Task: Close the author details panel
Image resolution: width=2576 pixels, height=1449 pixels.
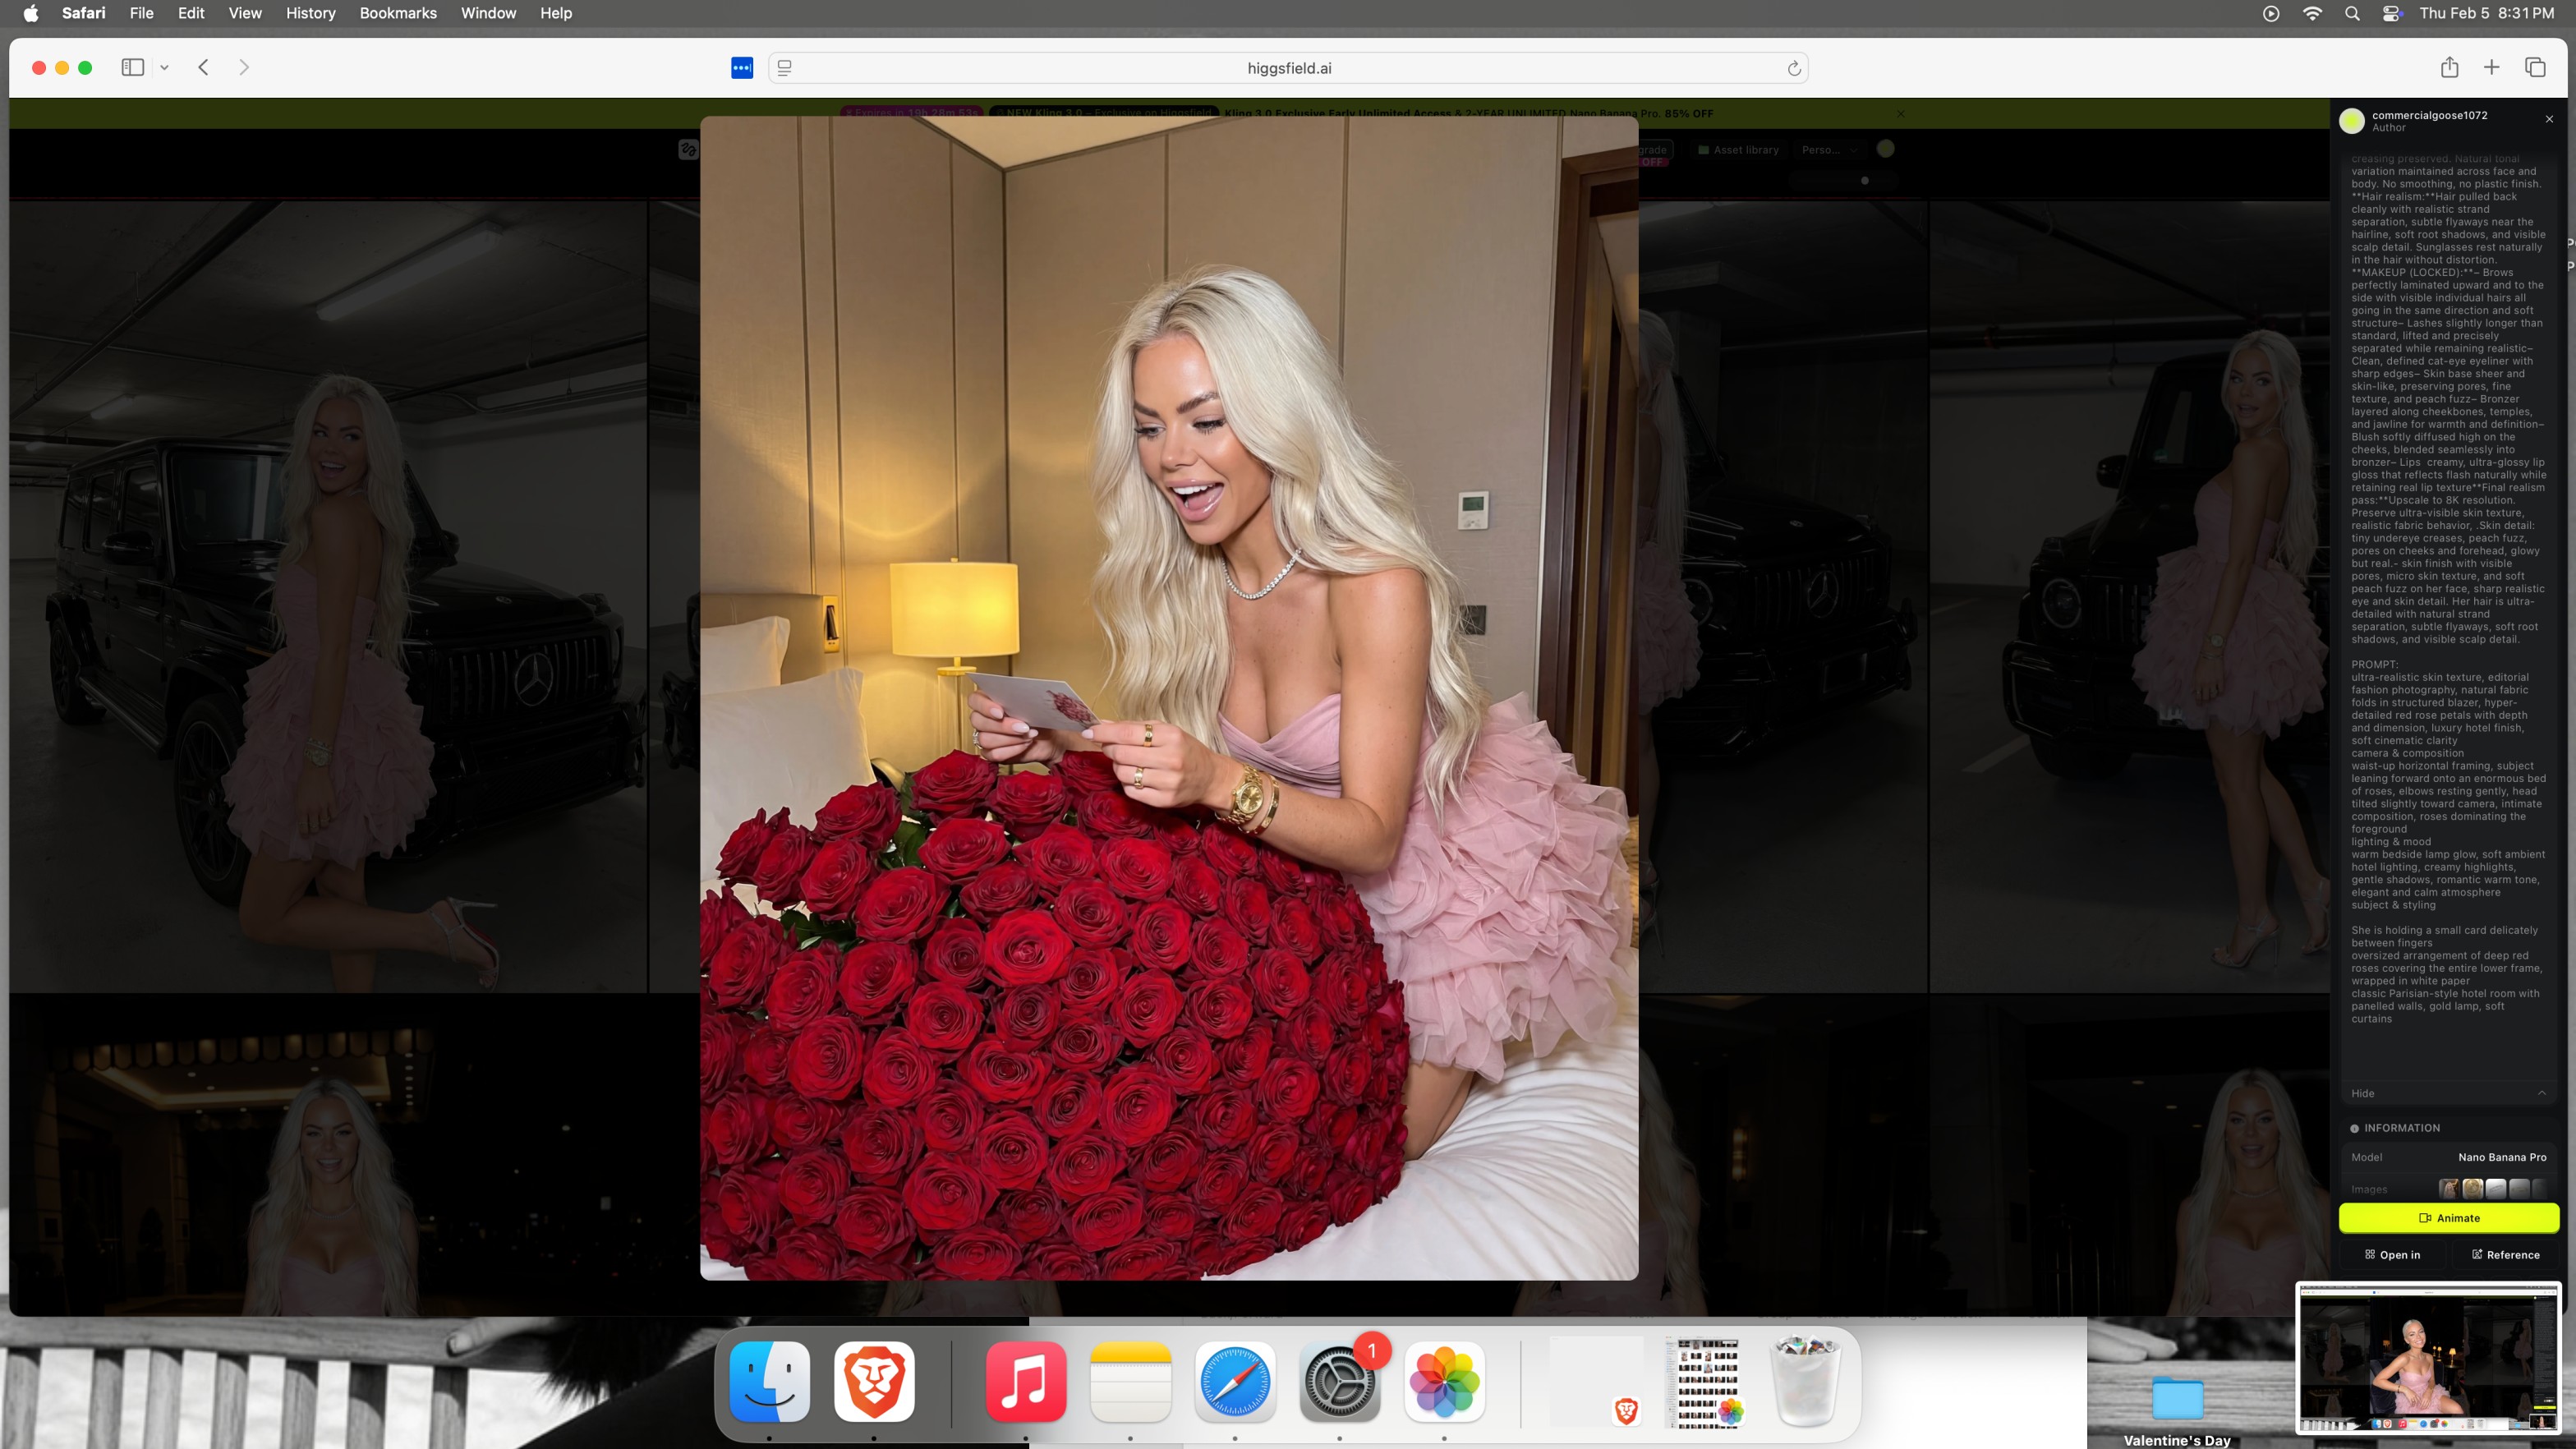Action: tap(2549, 119)
